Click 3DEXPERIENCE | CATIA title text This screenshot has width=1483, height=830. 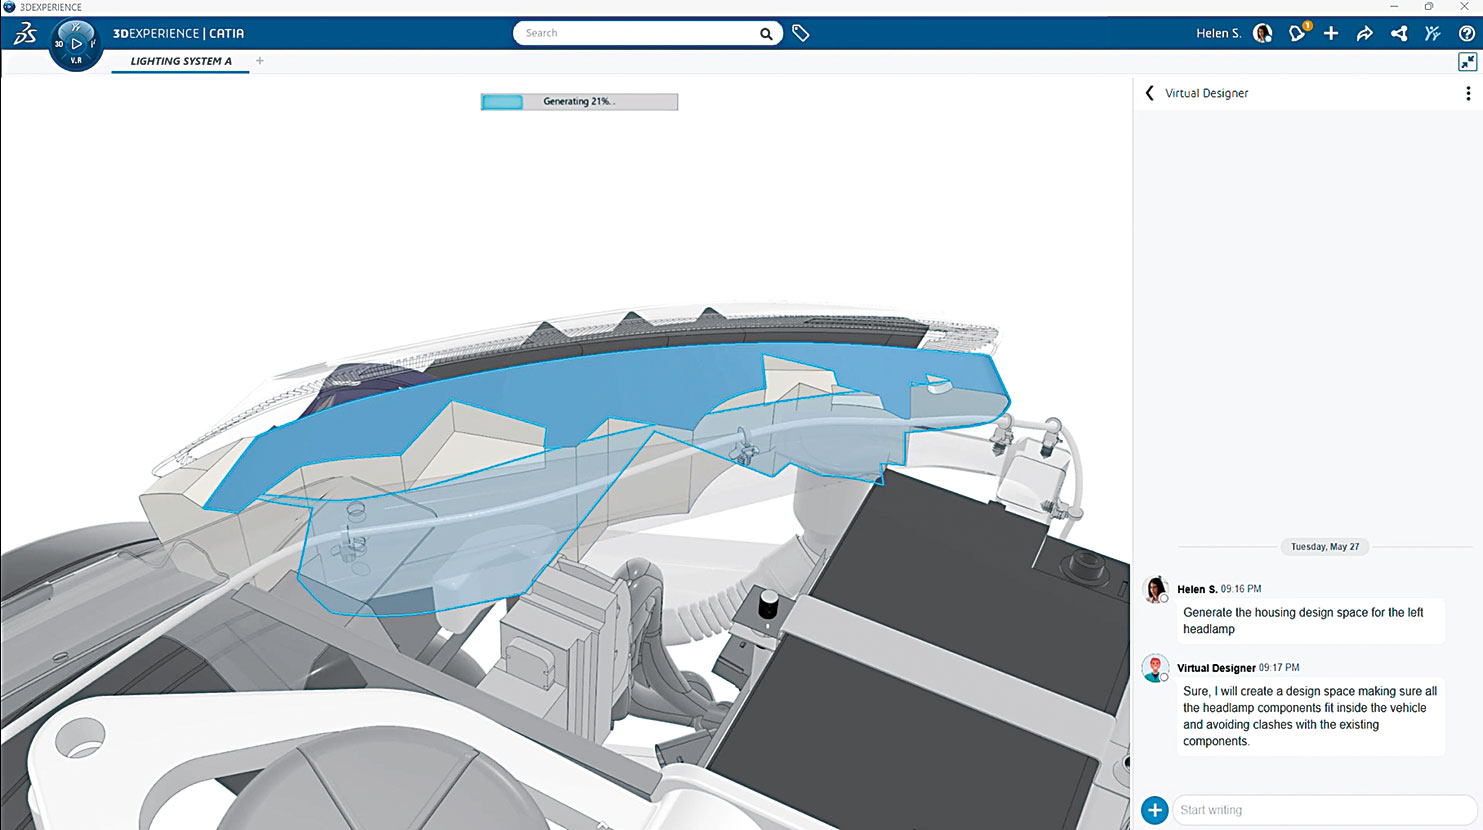(178, 33)
